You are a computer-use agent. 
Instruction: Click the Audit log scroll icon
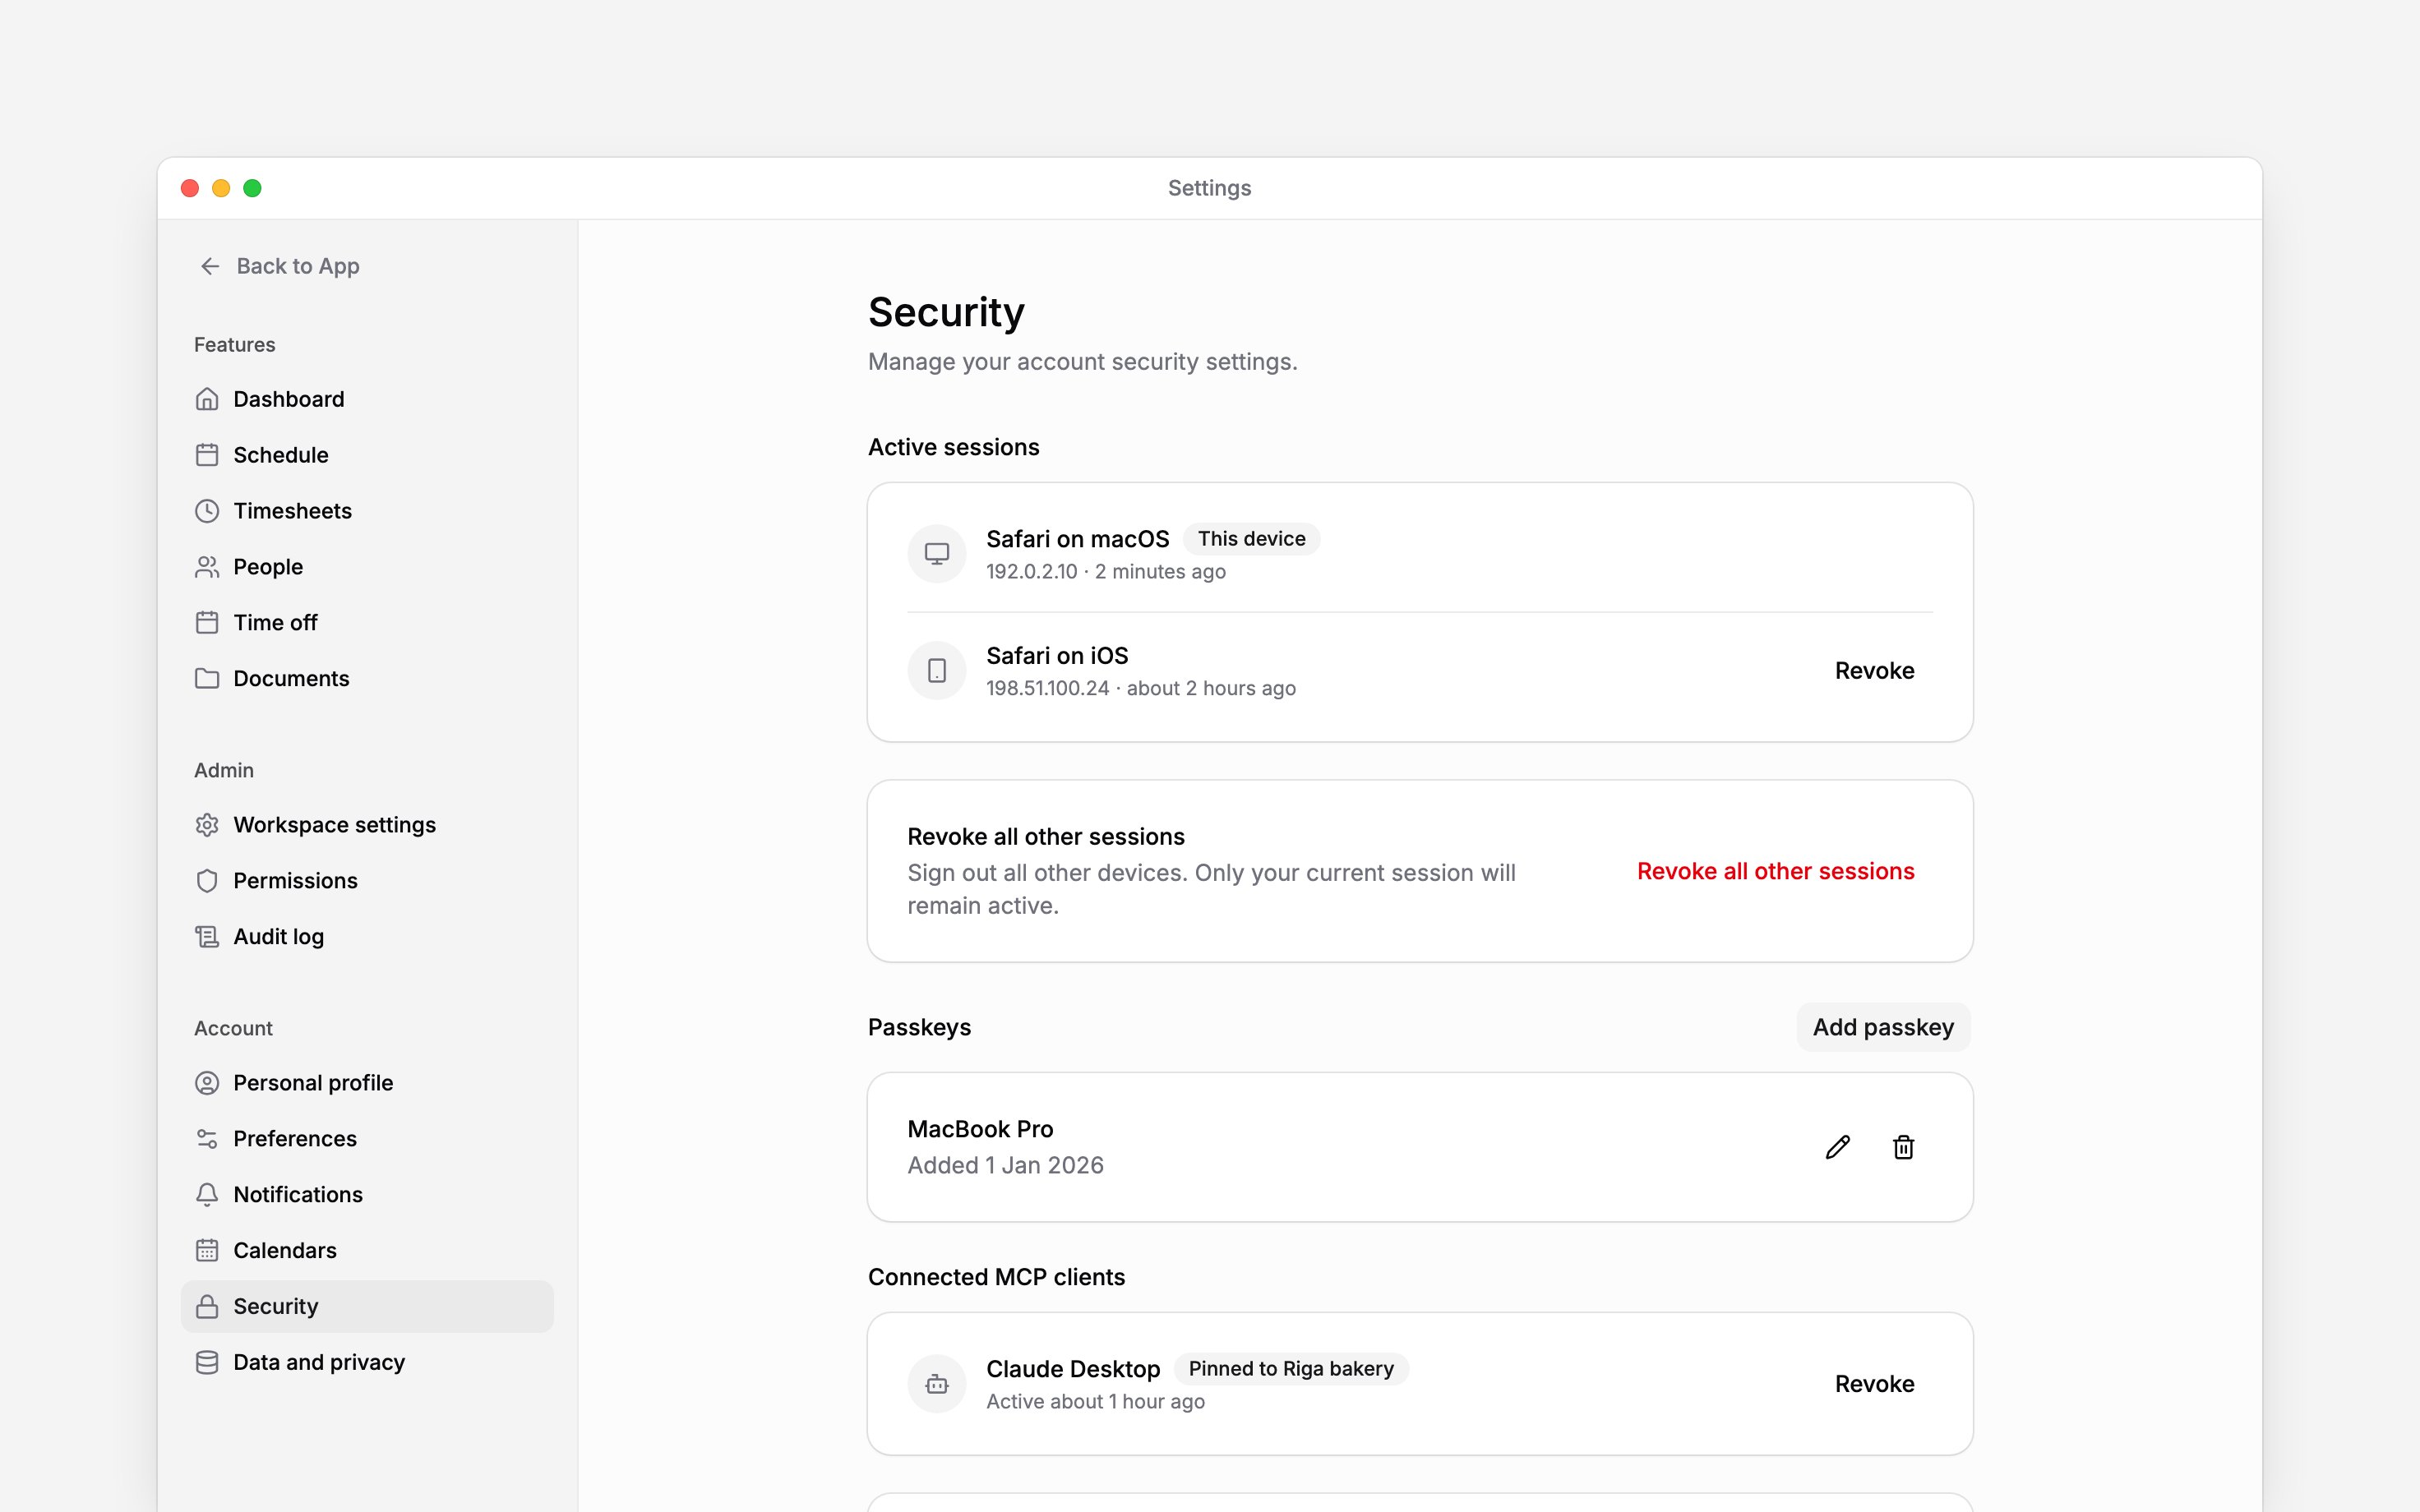coord(207,937)
